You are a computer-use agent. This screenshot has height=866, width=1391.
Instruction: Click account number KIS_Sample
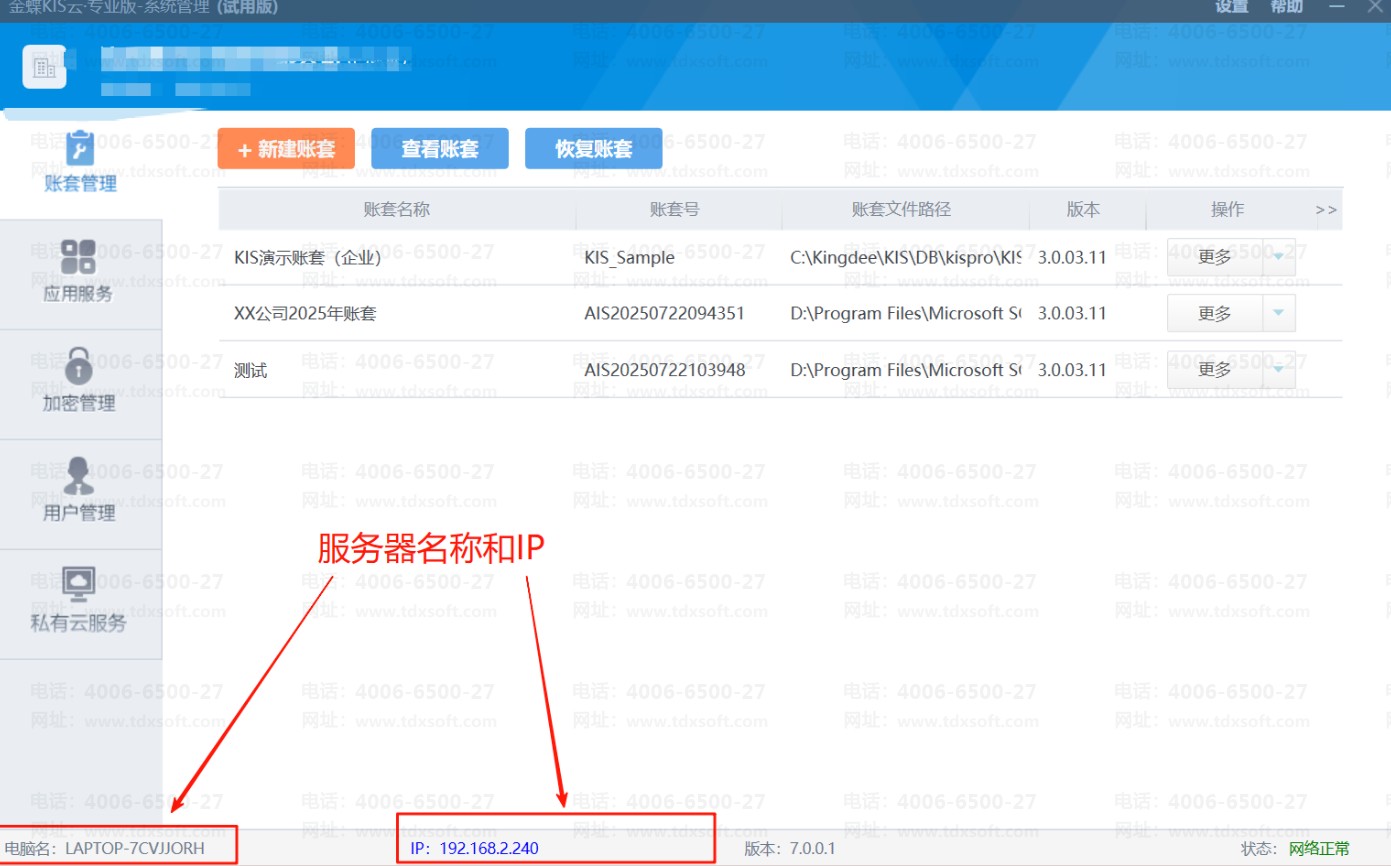coord(629,257)
